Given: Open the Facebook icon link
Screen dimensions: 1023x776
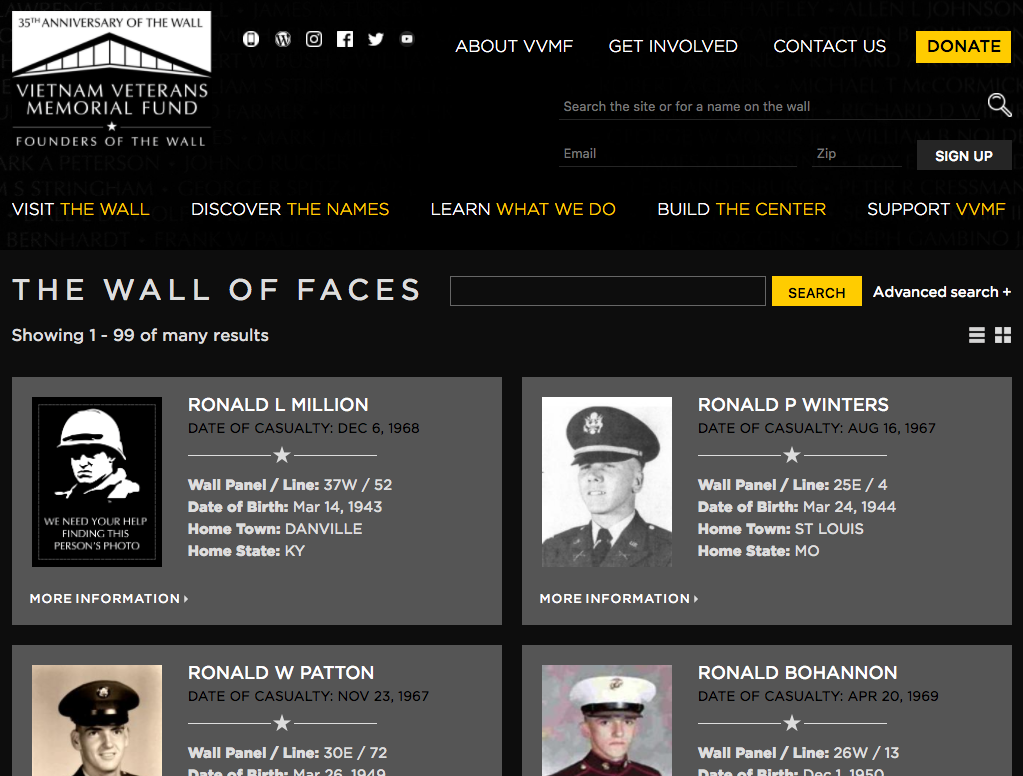Looking at the screenshot, I should [345, 39].
